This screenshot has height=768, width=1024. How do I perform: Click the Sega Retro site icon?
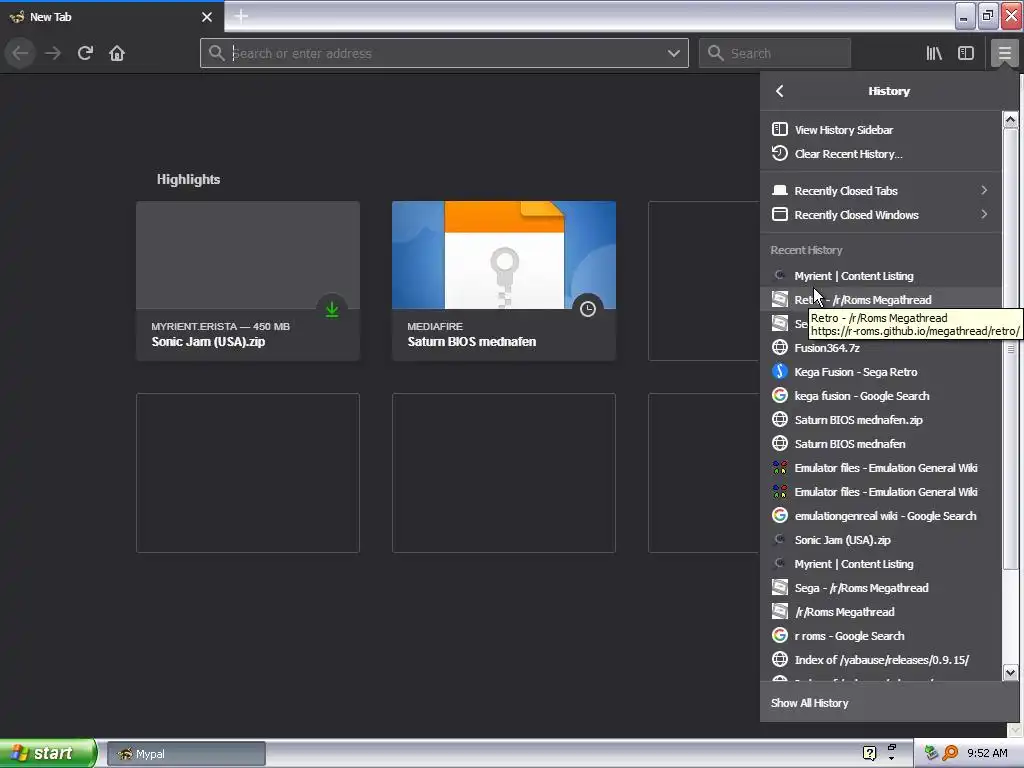coord(780,372)
